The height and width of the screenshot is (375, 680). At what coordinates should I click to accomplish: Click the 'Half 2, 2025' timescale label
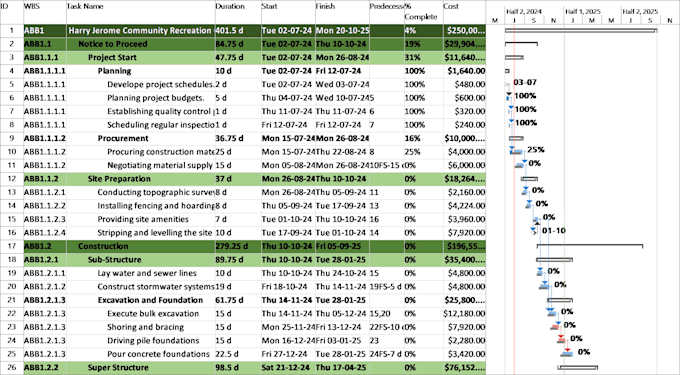pyautogui.click(x=640, y=12)
